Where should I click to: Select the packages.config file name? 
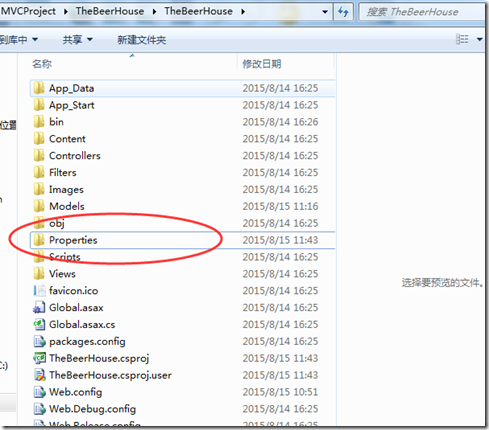point(87,341)
